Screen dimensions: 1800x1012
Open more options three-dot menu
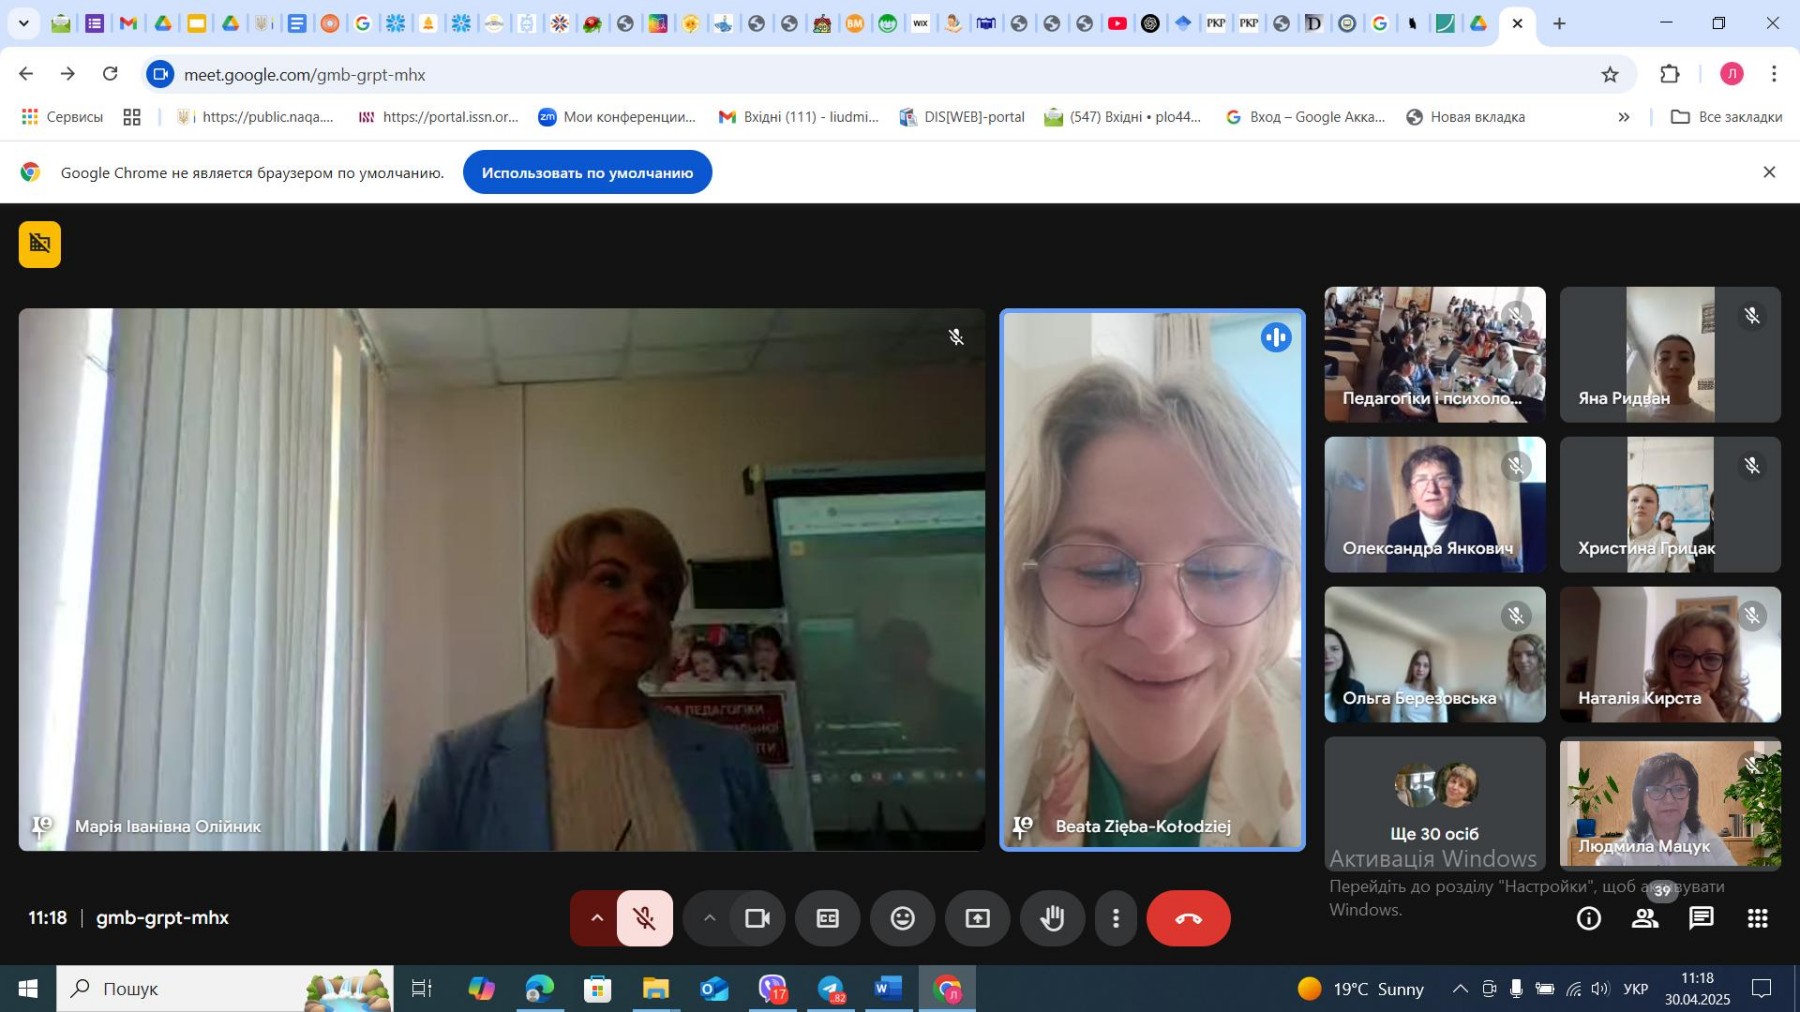click(1116, 918)
